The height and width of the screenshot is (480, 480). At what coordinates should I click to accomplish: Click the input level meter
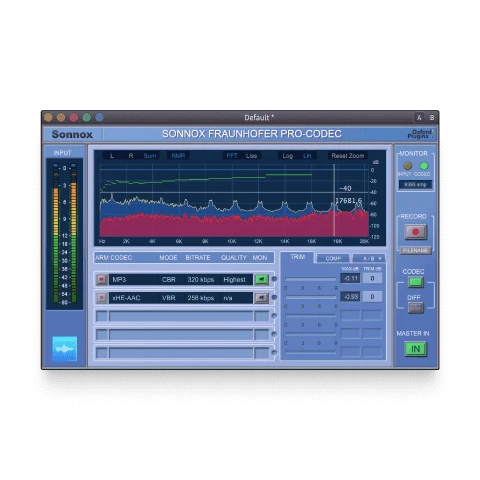pyautogui.click(x=65, y=234)
